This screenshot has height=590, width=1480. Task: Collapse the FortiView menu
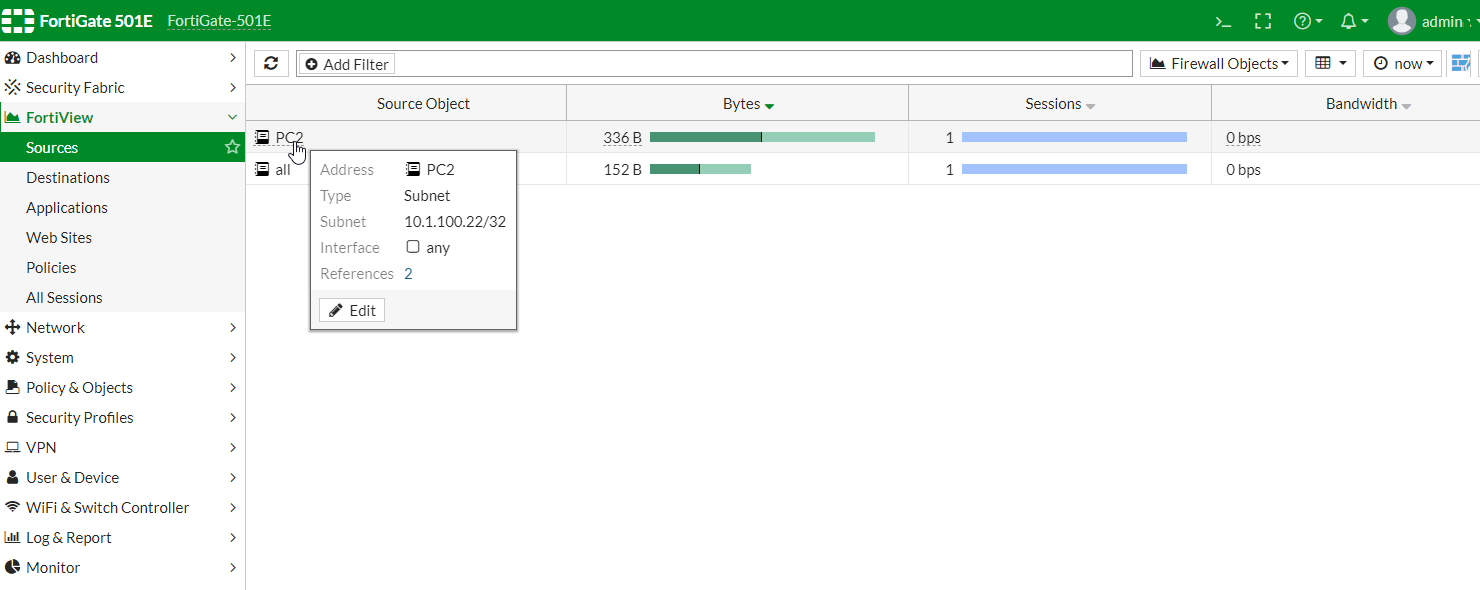(x=122, y=118)
